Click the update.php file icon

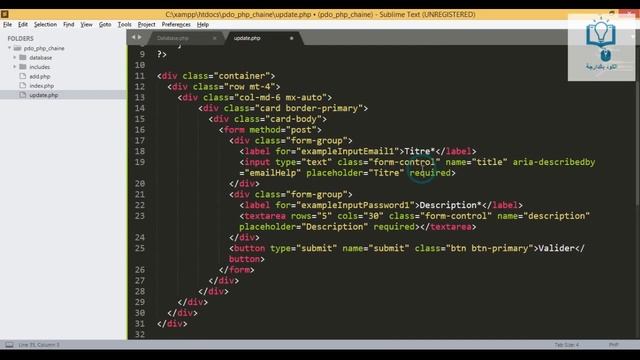tap(23, 95)
